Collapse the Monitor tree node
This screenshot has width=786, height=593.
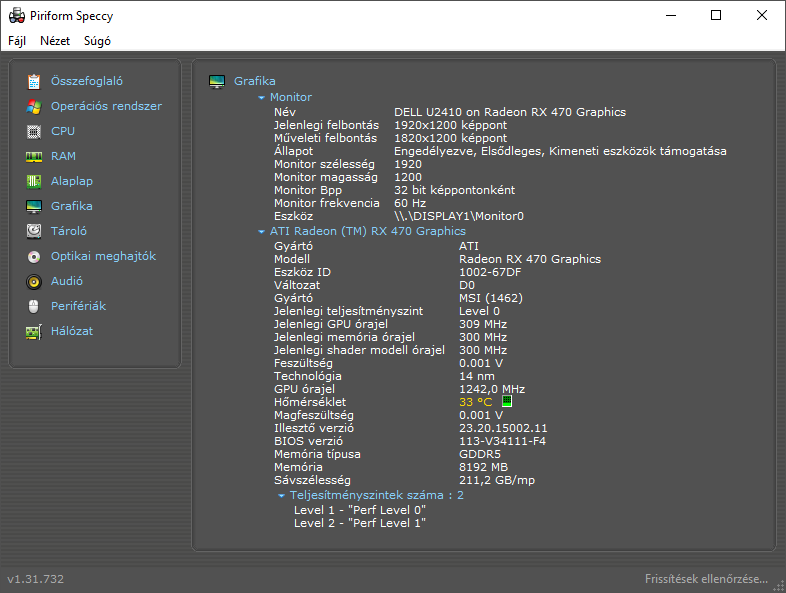[261, 98]
